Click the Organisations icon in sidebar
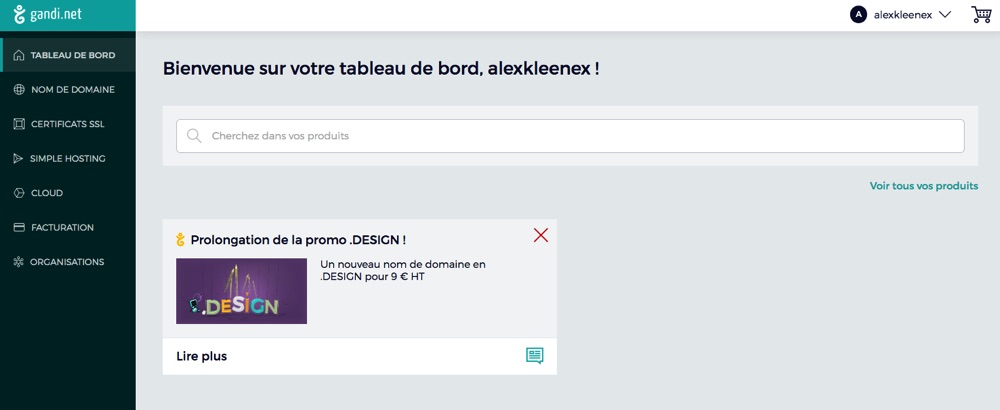The width and height of the screenshot is (1000, 410). pyautogui.click(x=18, y=262)
